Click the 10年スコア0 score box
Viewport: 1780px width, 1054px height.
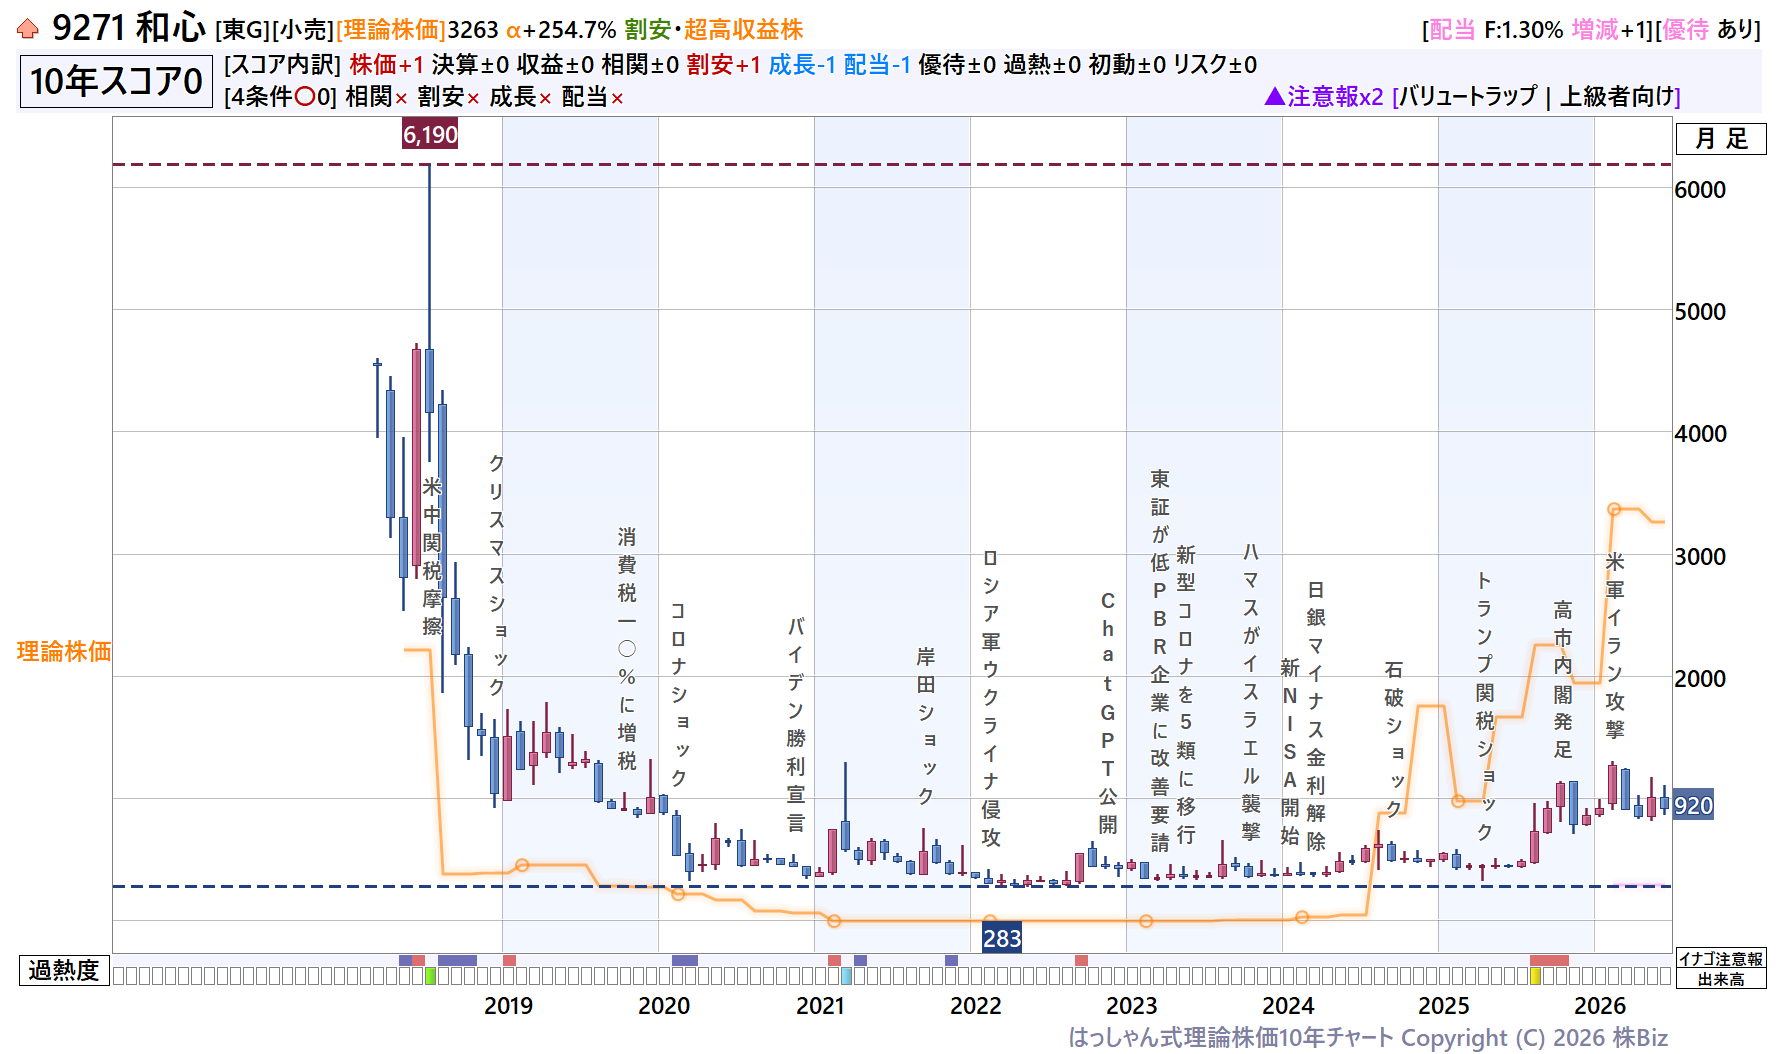(x=116, y=81)
